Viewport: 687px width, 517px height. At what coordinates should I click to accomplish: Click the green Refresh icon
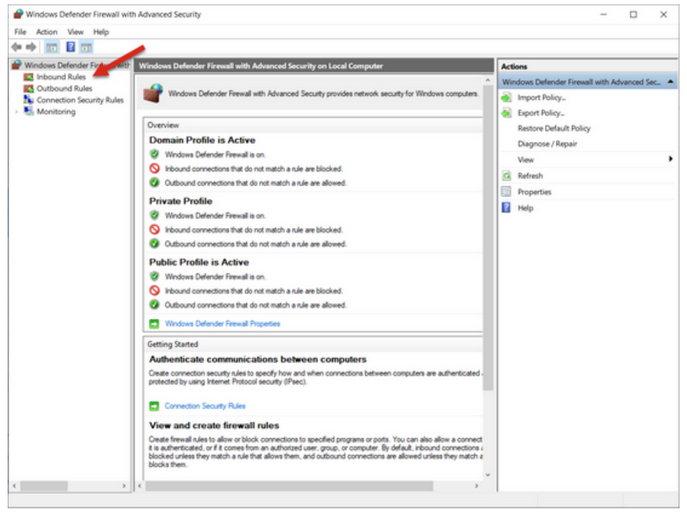coord(506,176)
